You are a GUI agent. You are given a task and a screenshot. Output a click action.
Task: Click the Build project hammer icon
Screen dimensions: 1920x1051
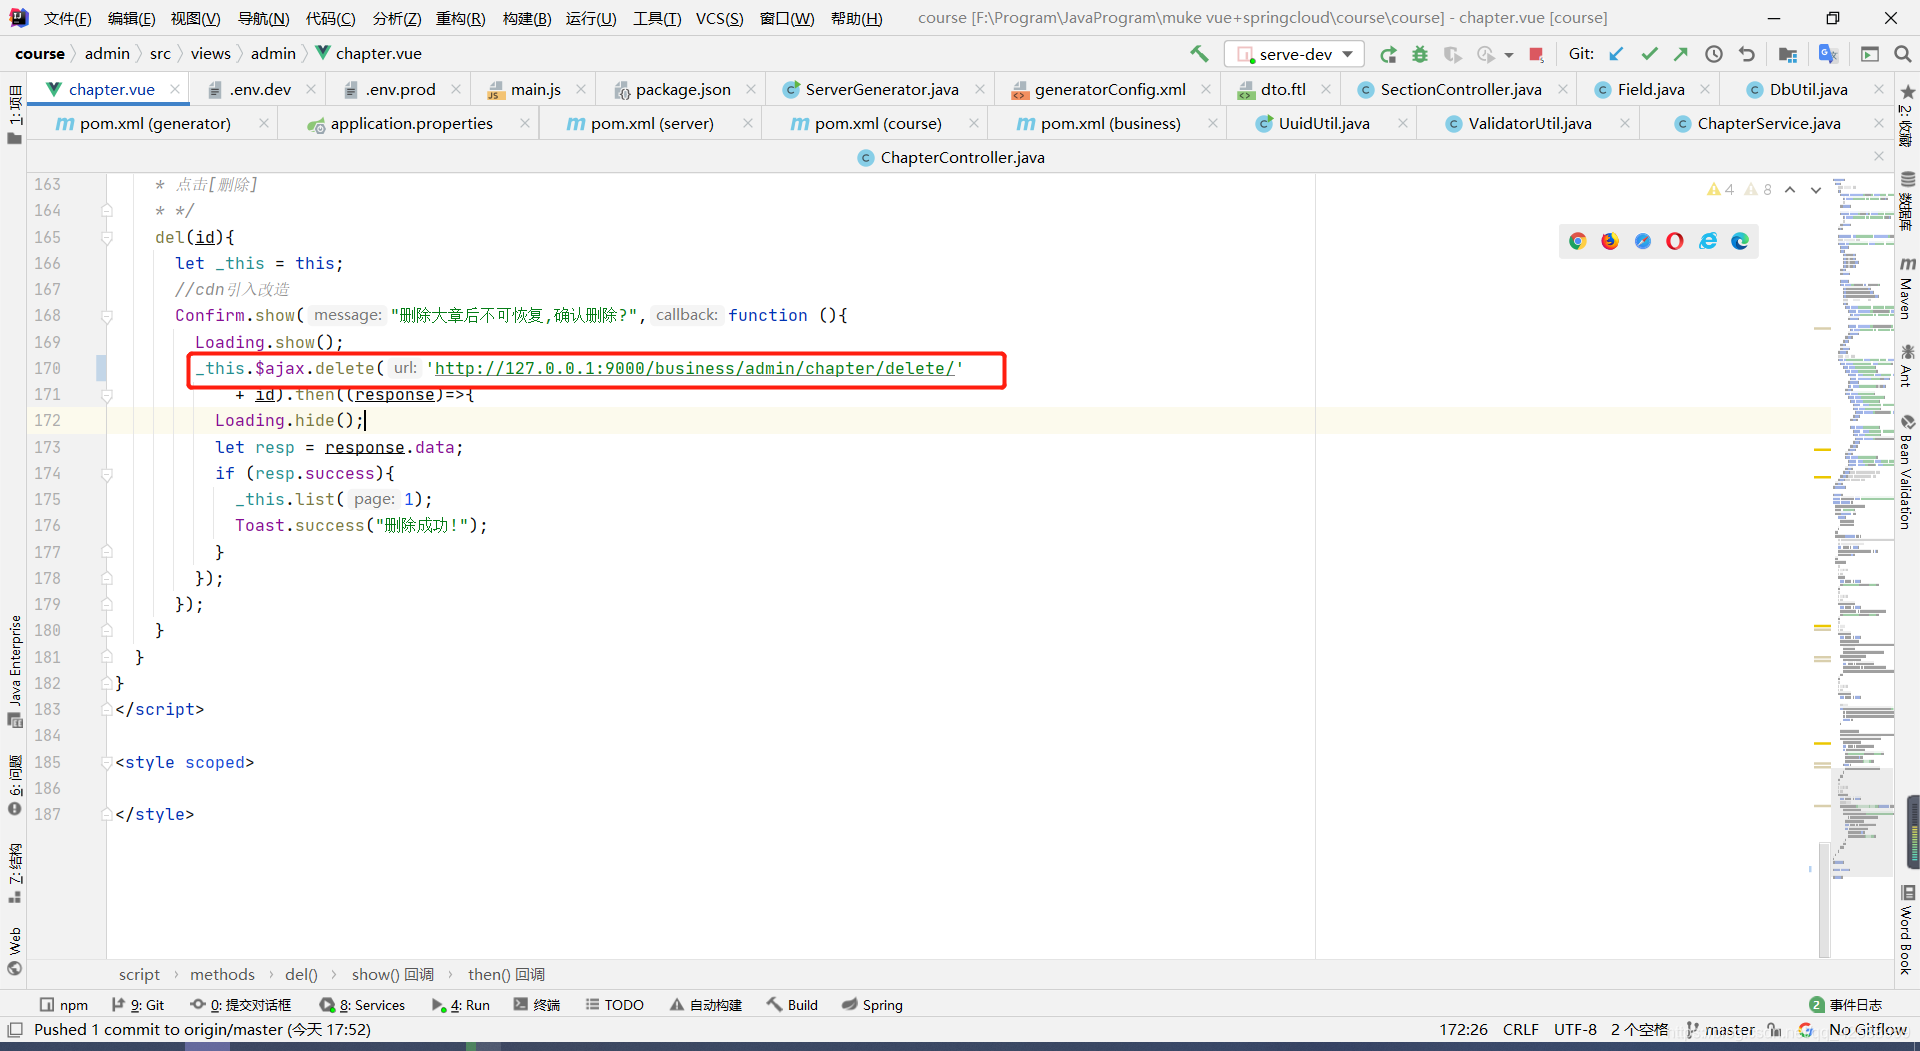point(1198,54)
